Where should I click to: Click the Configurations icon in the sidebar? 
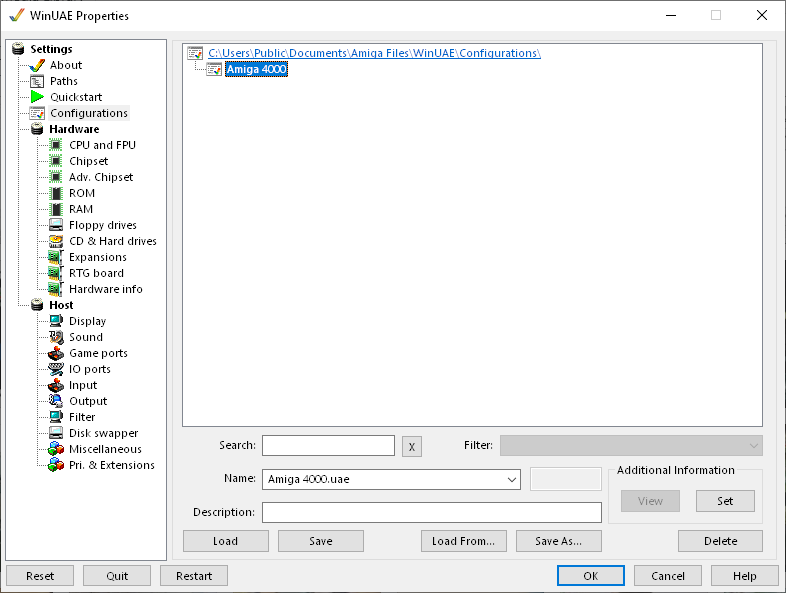click(x=37, y=113)
